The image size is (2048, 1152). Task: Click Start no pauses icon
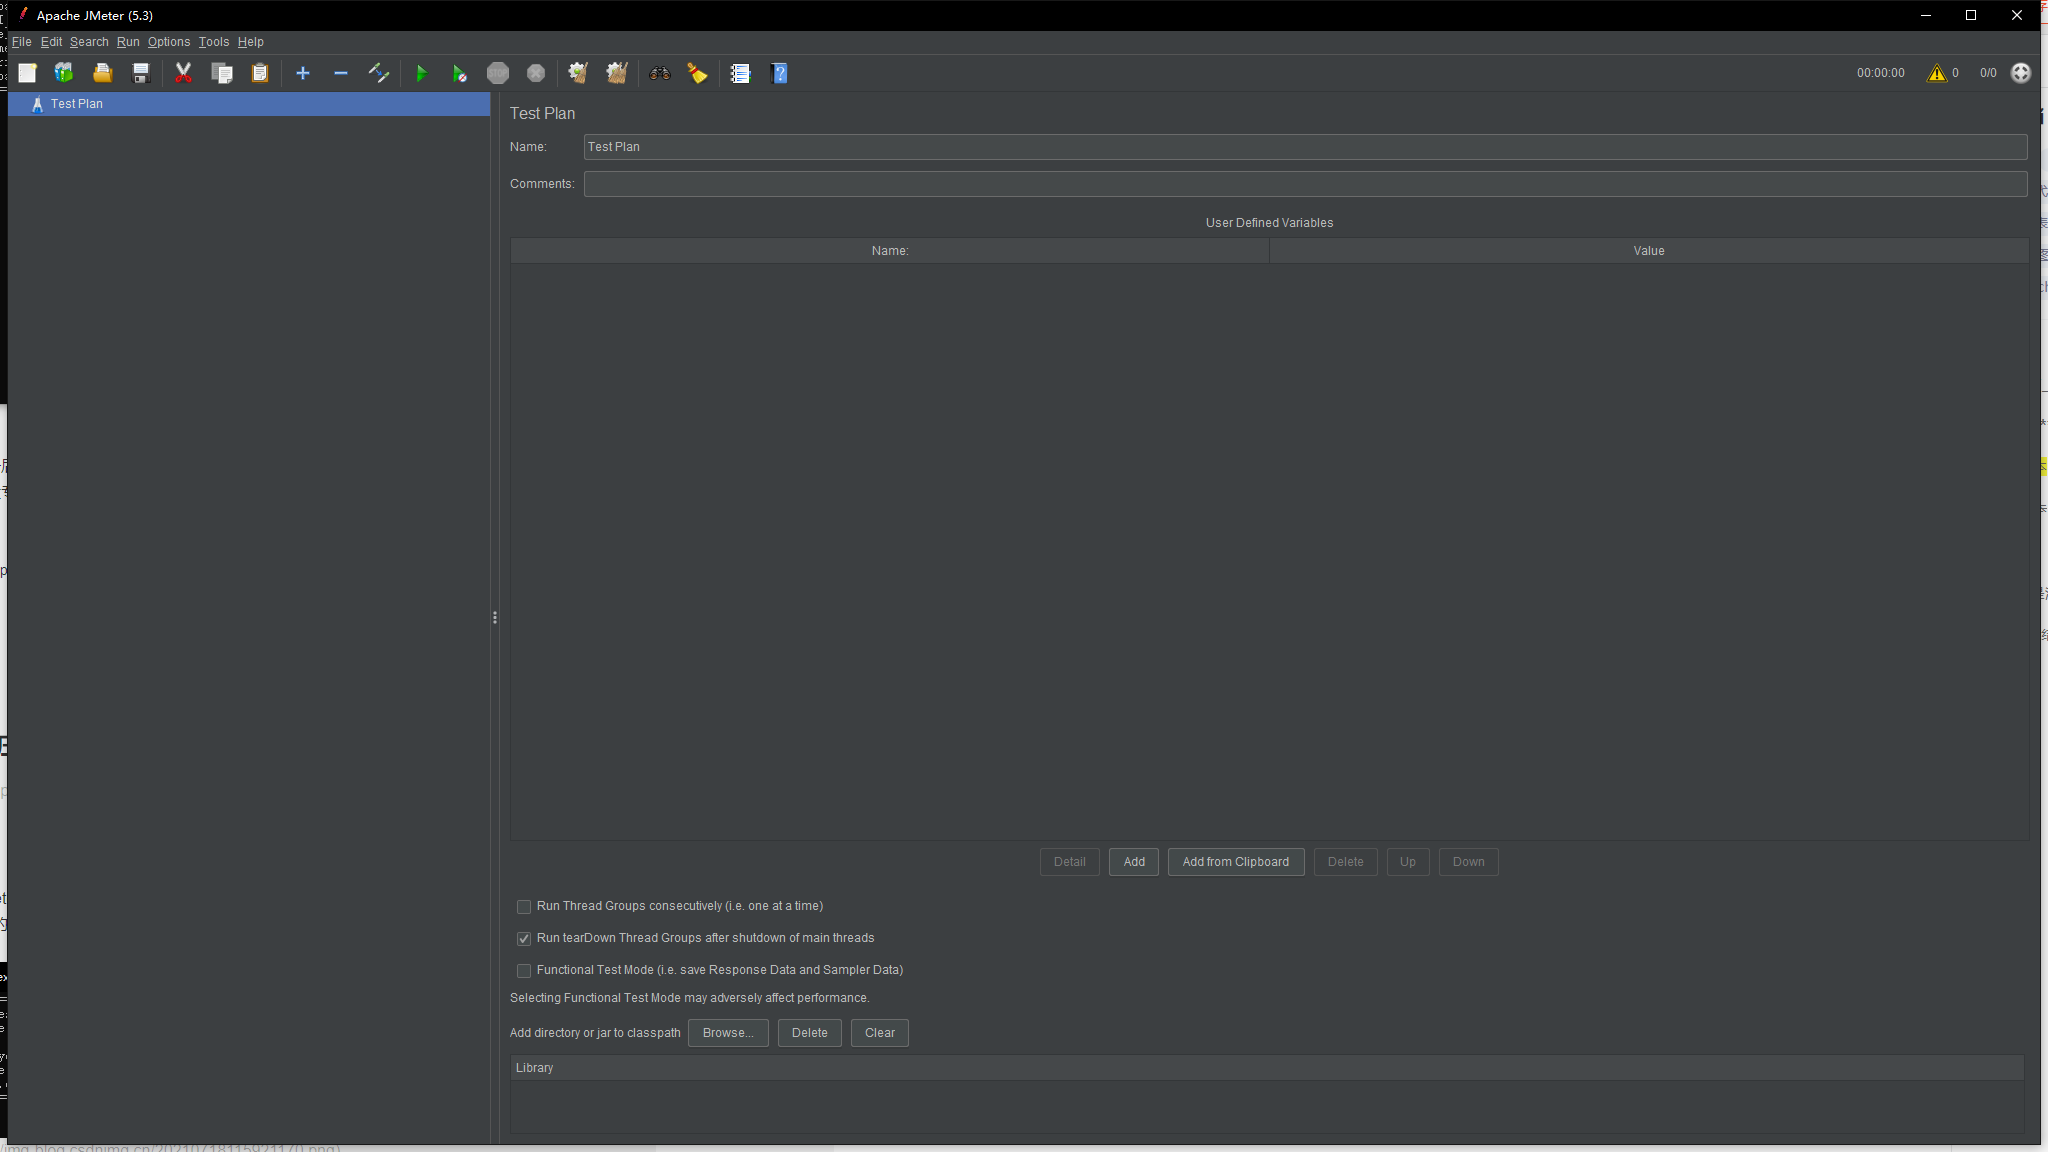coord(459,73)
